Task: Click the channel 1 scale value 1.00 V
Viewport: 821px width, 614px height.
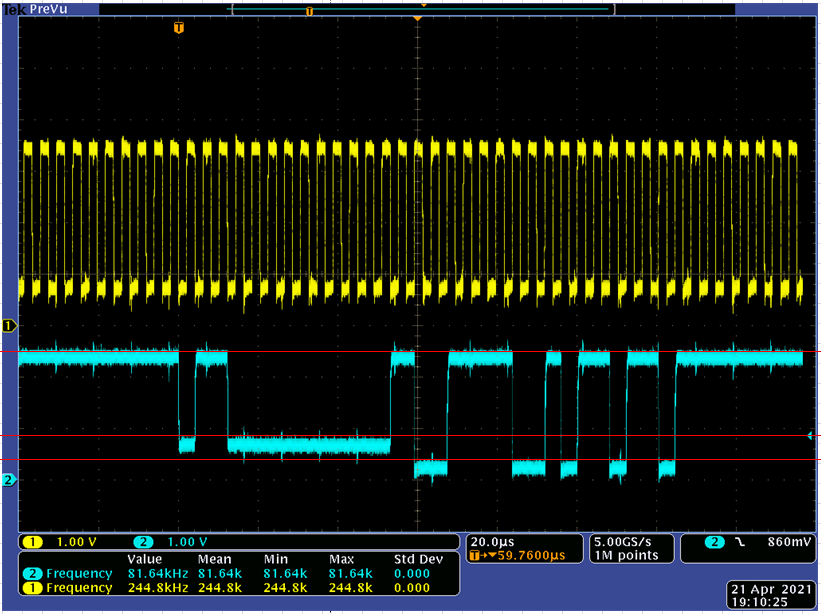Action: coord(76,542)
